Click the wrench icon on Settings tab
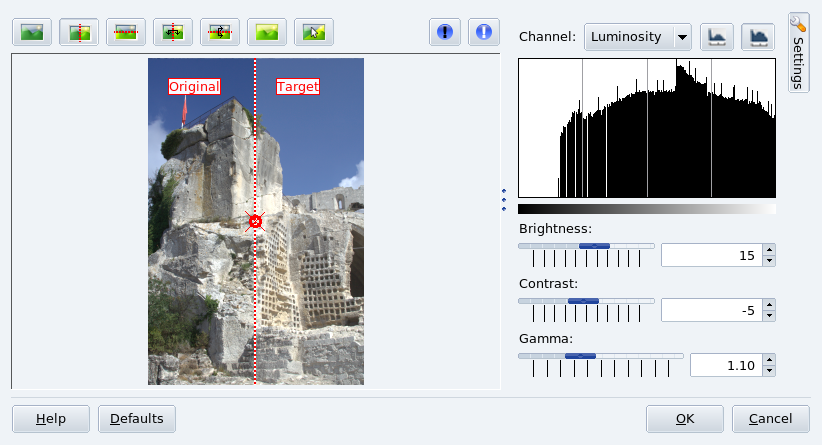822x445 pixels. click(798, 24)
